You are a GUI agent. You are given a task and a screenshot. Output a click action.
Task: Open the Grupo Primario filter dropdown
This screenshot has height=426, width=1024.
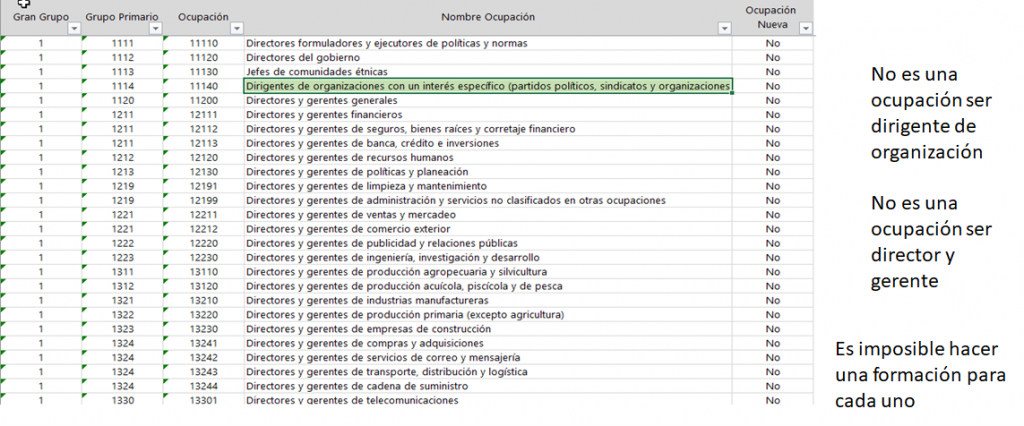(x=154, y=29)
